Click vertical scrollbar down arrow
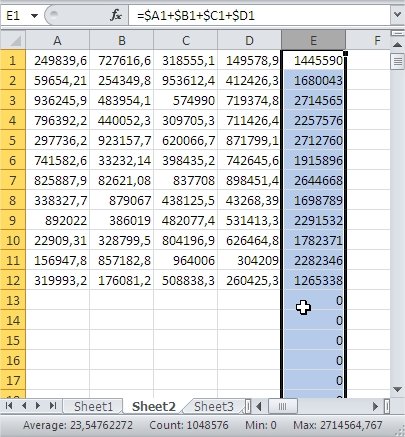The width and height of the screenshot is (405, 437). coord(397,389)
